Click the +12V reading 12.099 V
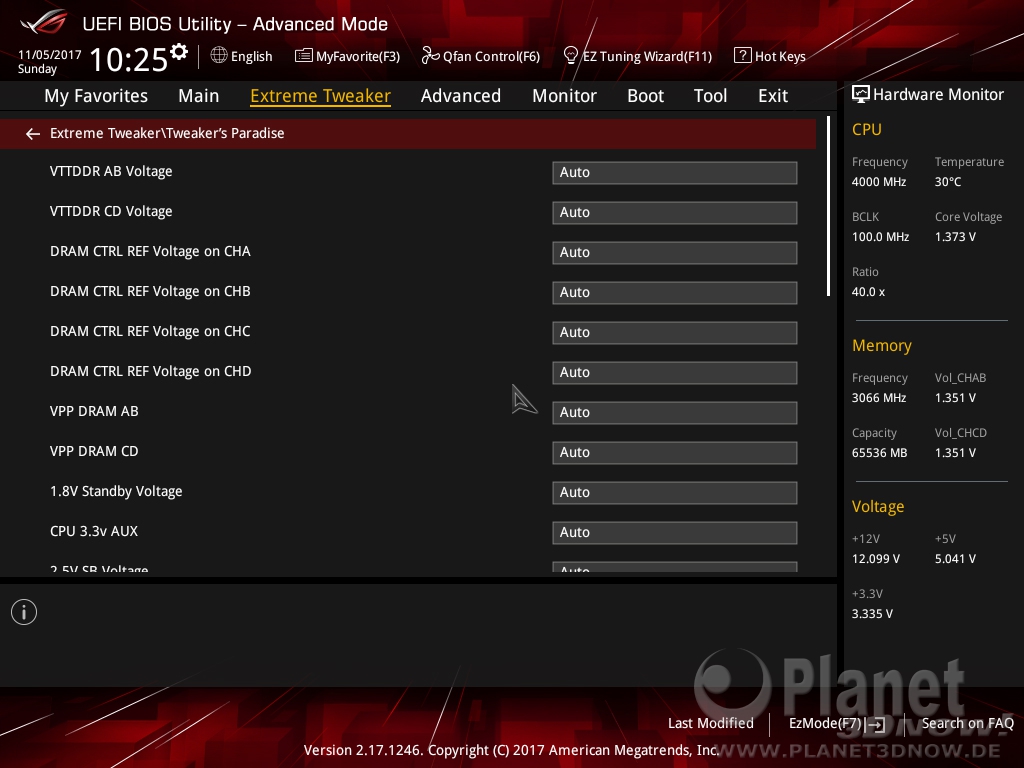Viewport: 1024px width, 768px height. pos(876,558)
